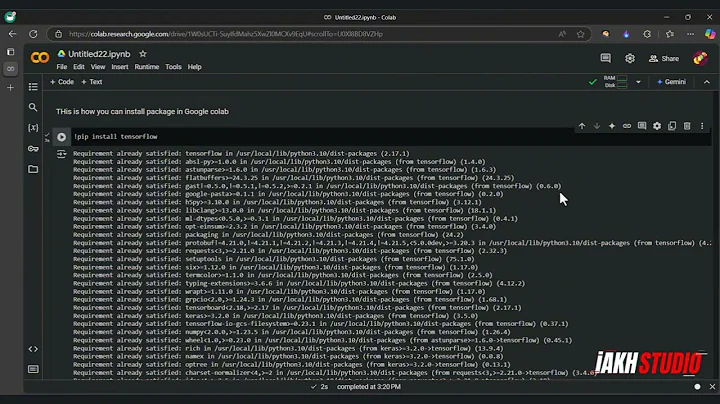Collapse the header with chevron
Image resolution: width=720 pixels, height=404 pixels.
(707, 82)
